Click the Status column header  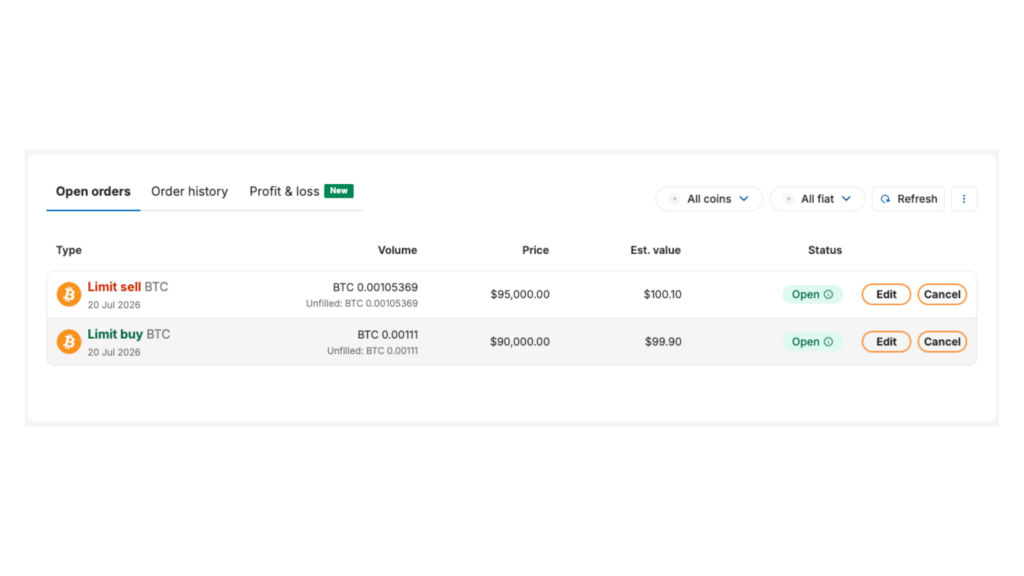coord(825,250)
